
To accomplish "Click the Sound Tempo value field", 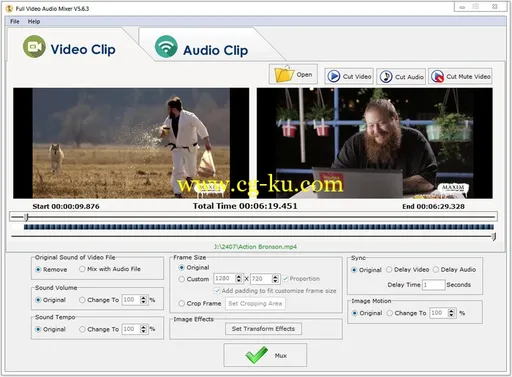I will (131, 329).
